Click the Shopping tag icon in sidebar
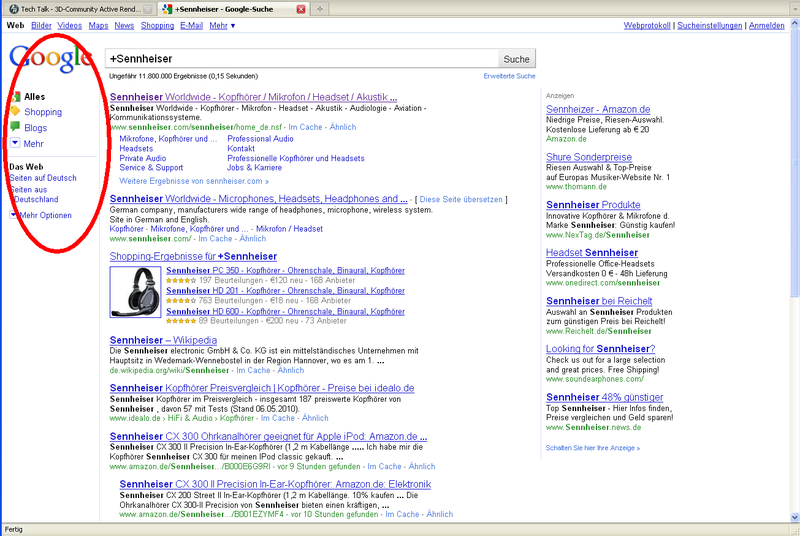Viewport: 800px width, 536px height. 15,111
